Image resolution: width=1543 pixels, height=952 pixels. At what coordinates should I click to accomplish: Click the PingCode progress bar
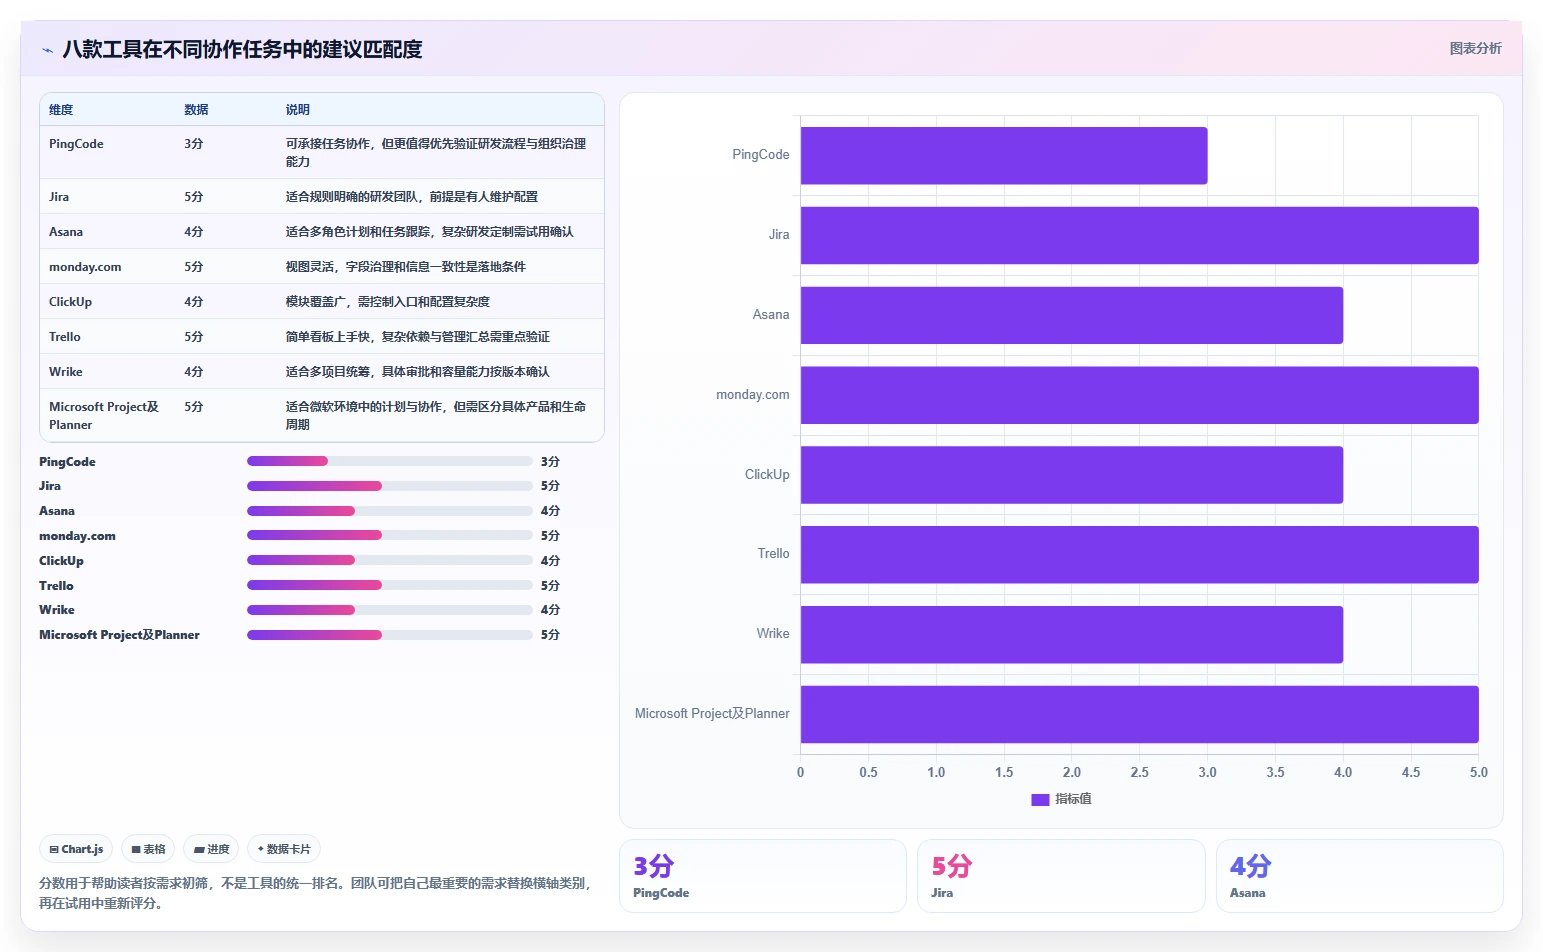tap(390, 461)
